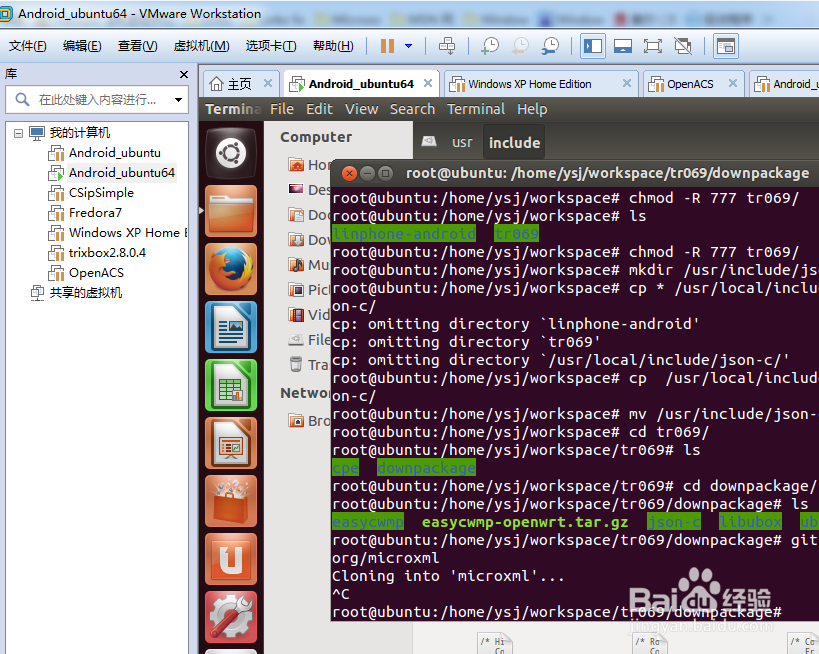Image resolution: width=819 pixels, height=654 pixels.
Task: Select Android_ubuntu in the library tree
Action: [115, 153]
